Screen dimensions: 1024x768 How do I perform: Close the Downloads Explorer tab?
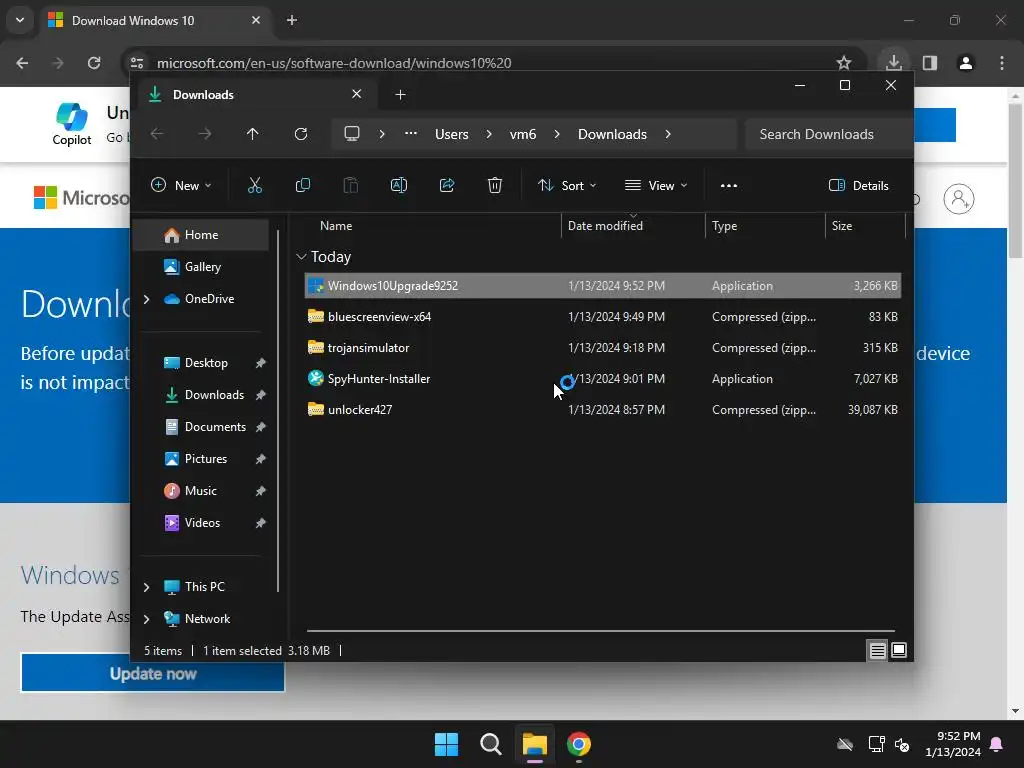point(357,94)
